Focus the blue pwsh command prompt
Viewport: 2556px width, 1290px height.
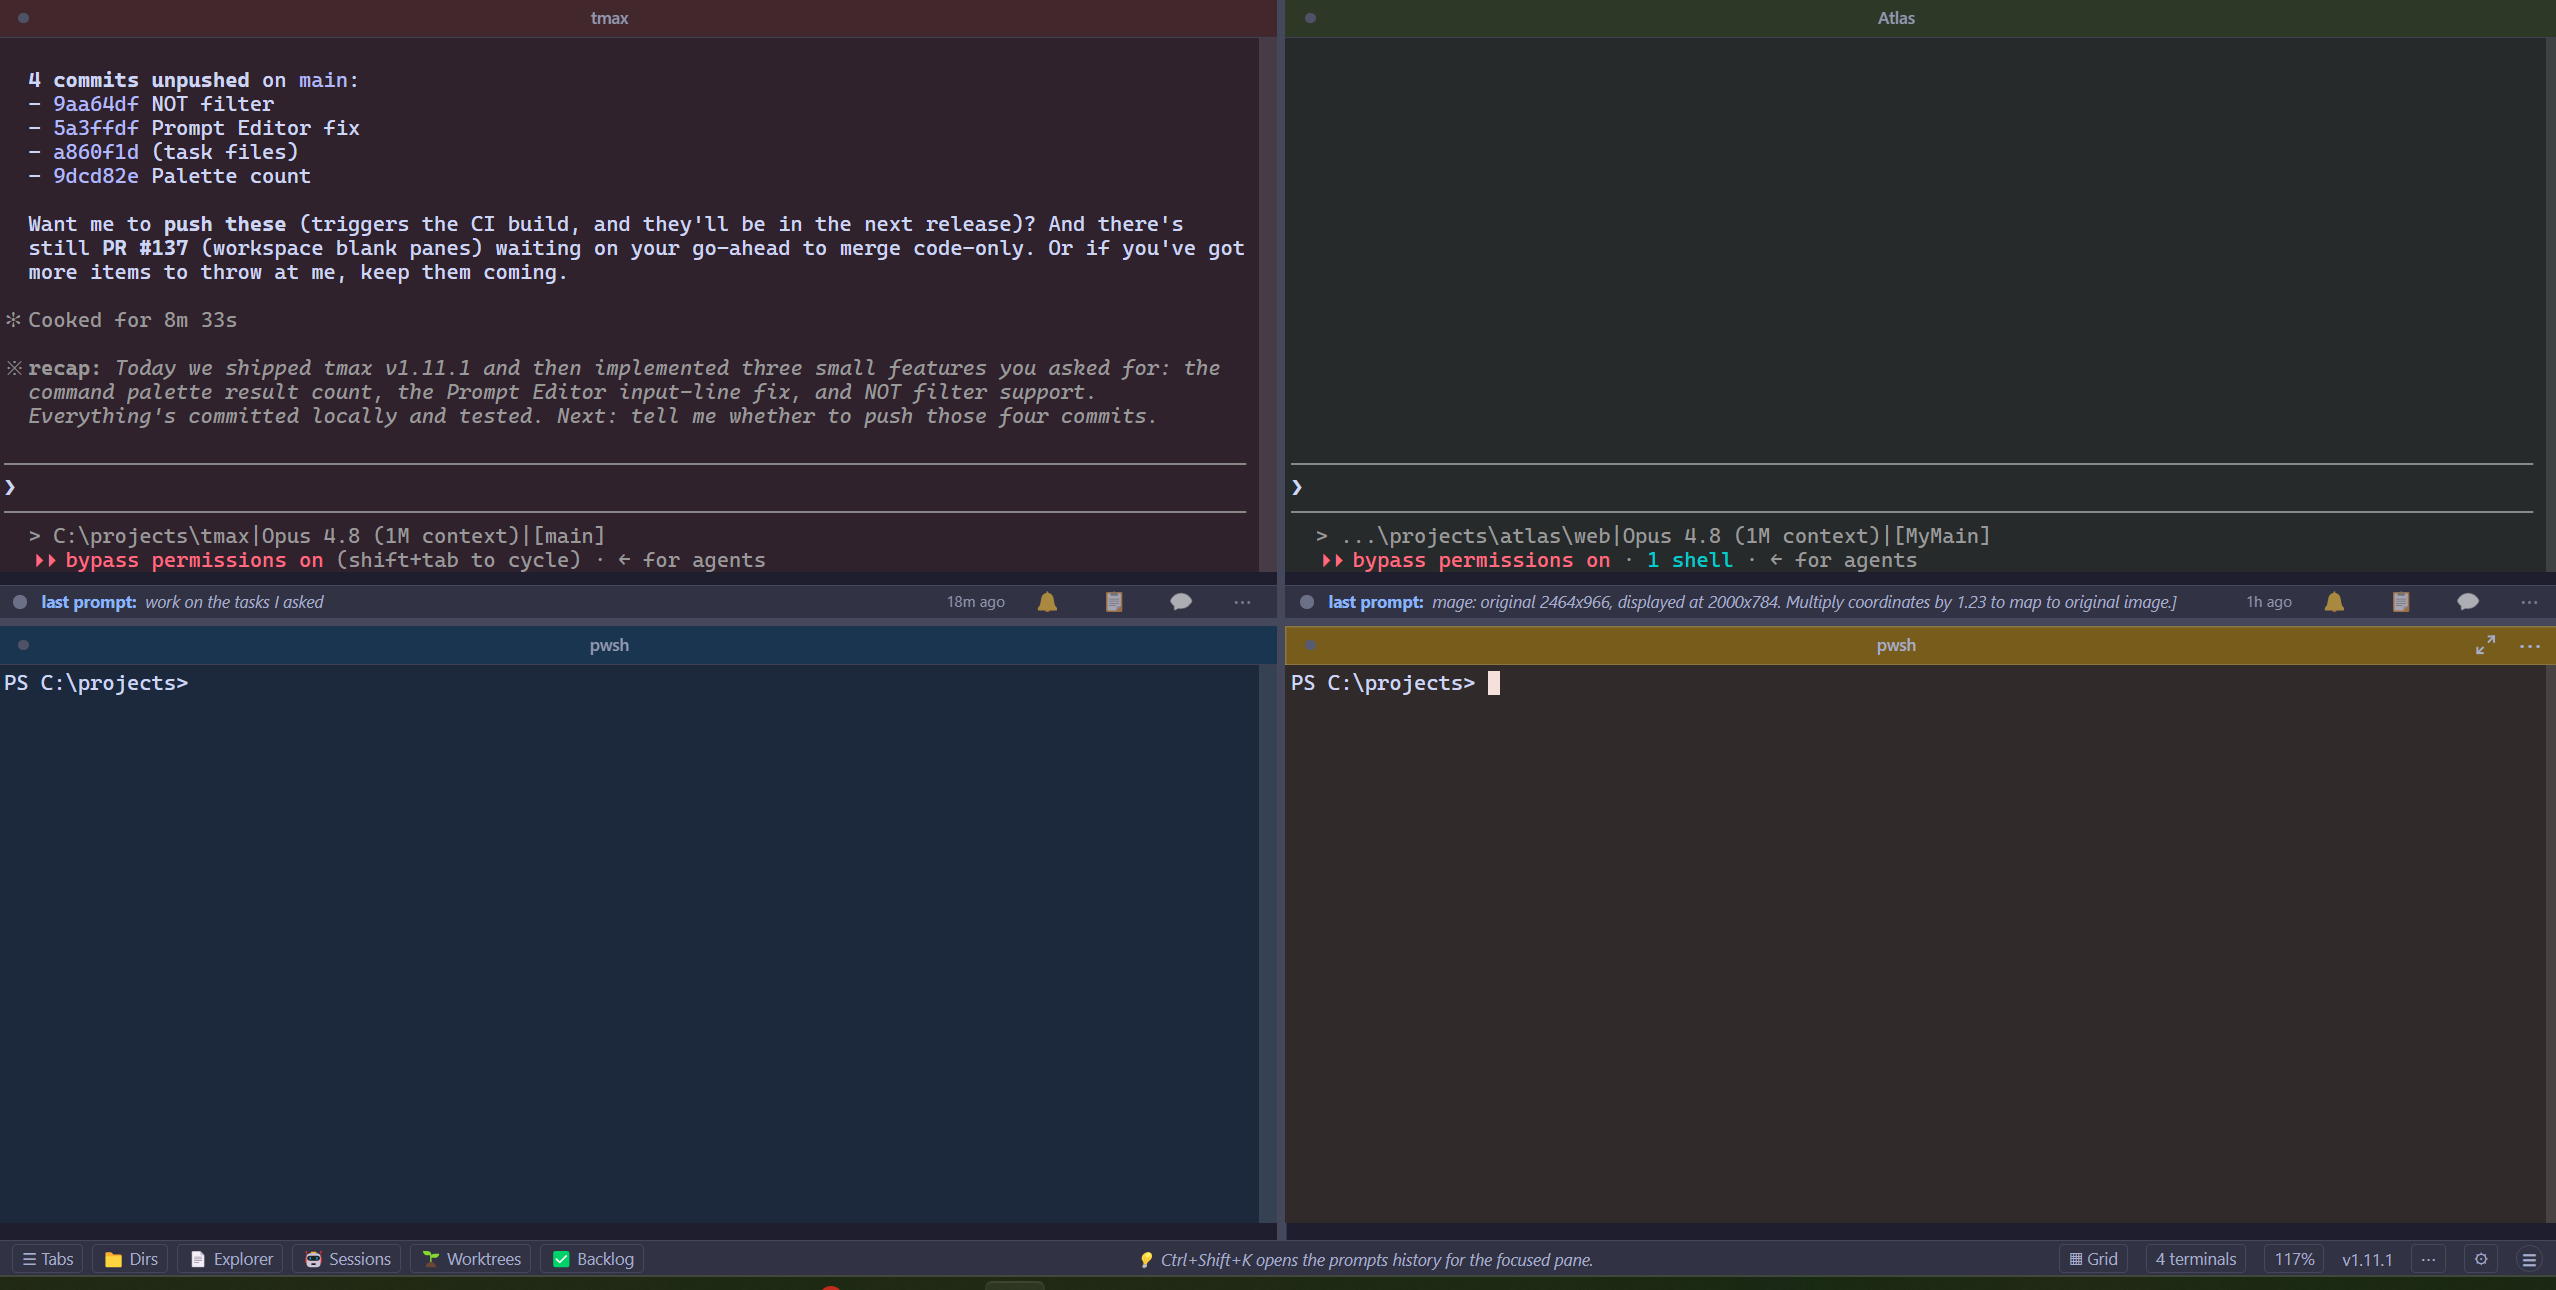click(96, 683)
